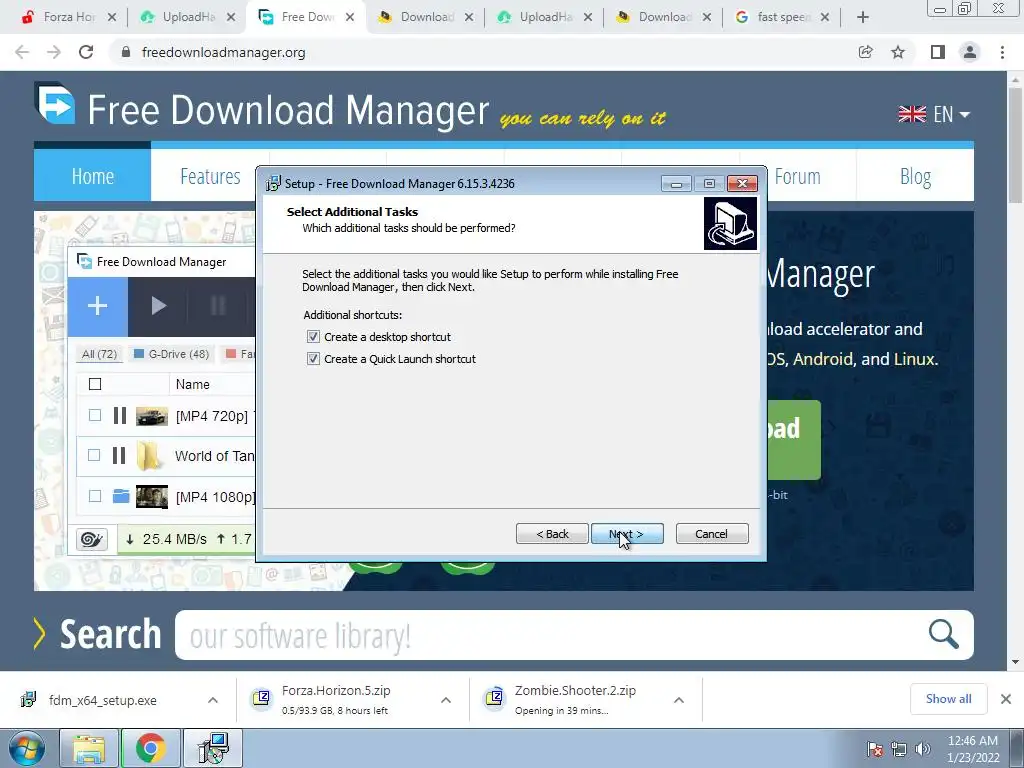Click the site lock icon in address bar

point(126,52)
